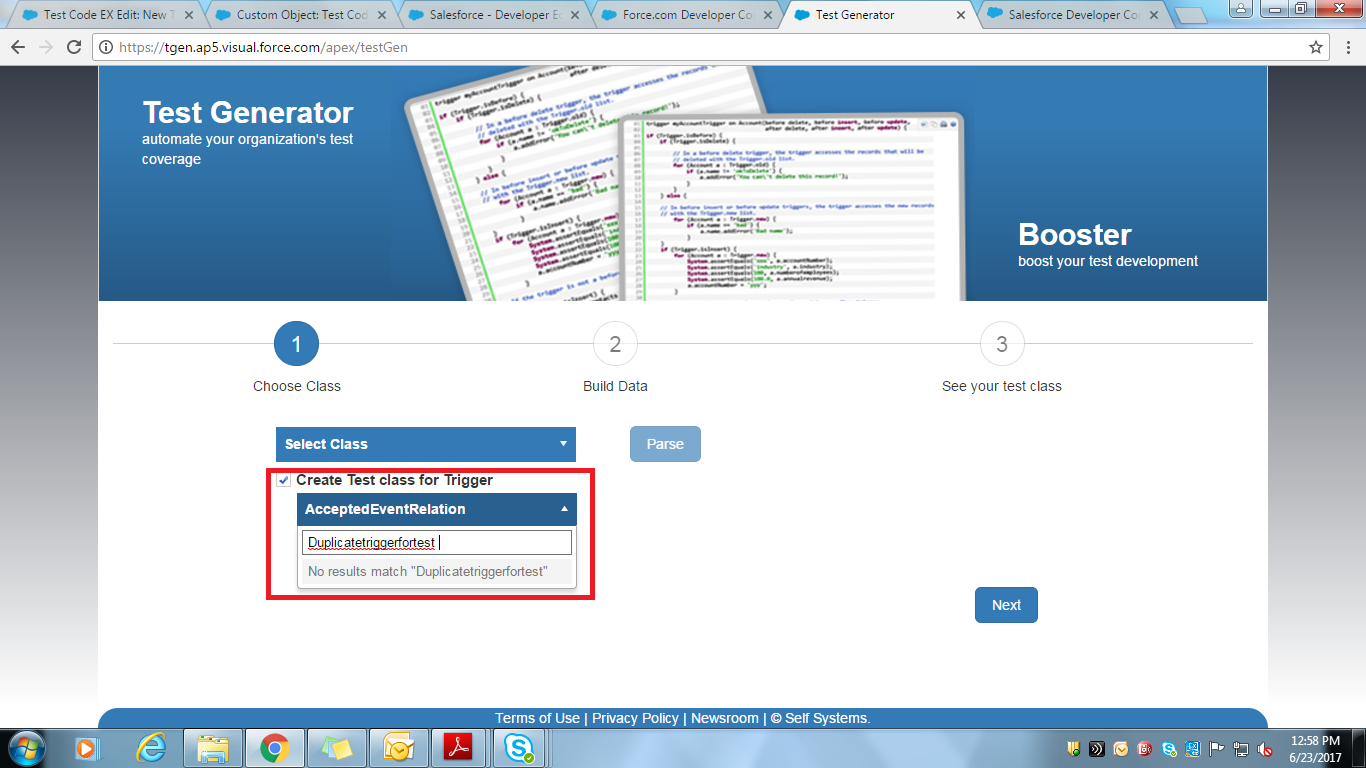Open Adobe Acrobat Reader from taskbar
The width and height of the screenshot is (1366, 768).
coord(458,748)
